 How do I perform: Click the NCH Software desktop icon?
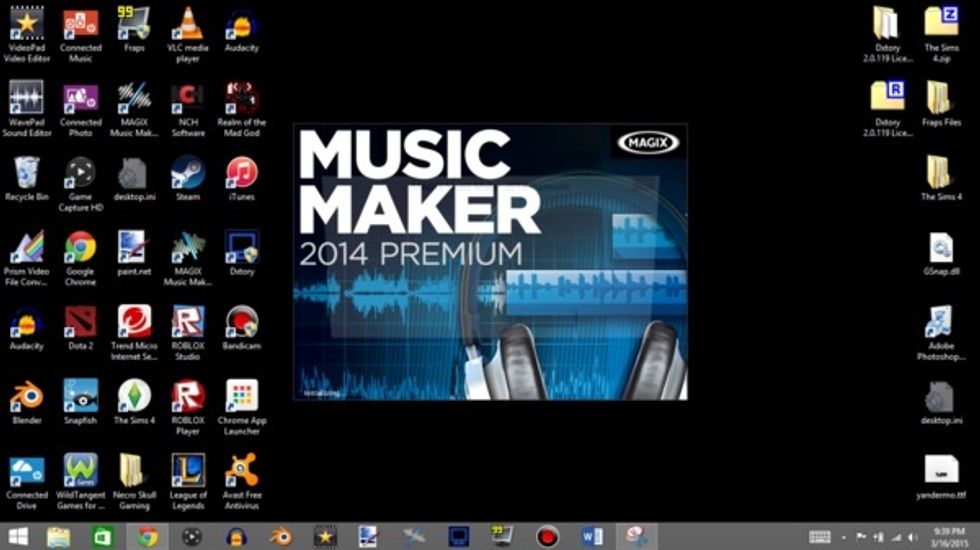tap(188, 109)
